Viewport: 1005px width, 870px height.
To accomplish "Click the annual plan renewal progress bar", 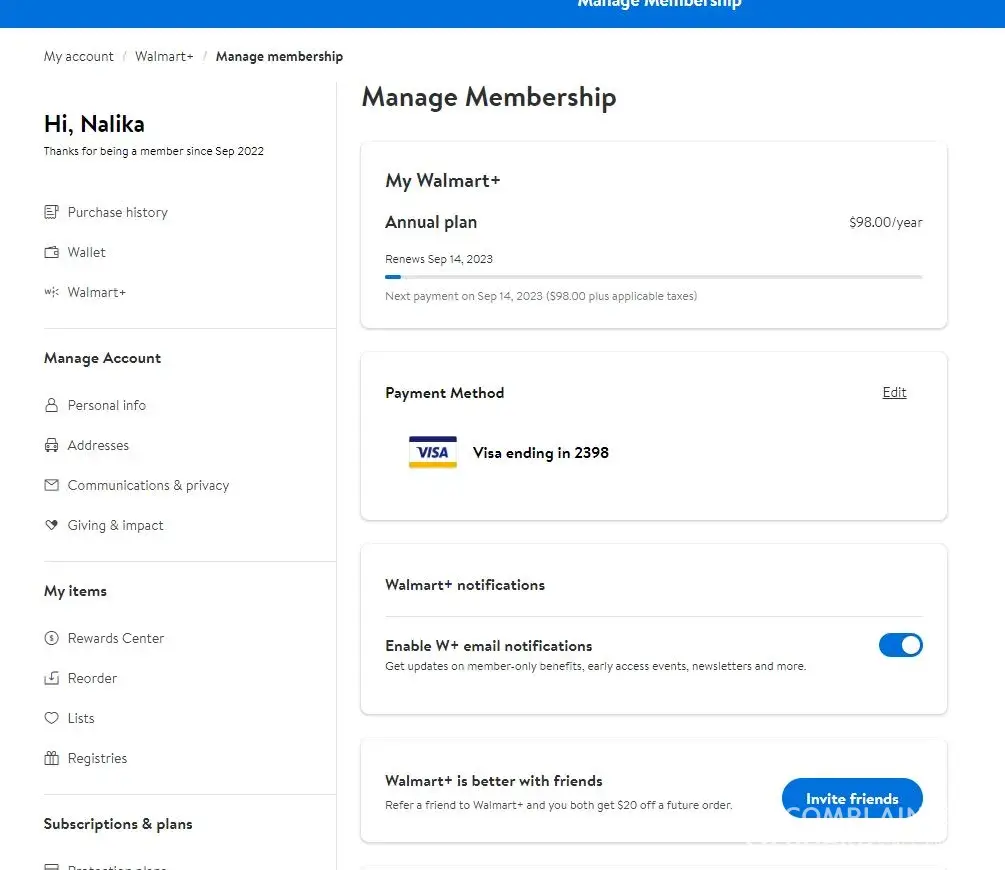I will pyautogui.click(x=653, y=277).
